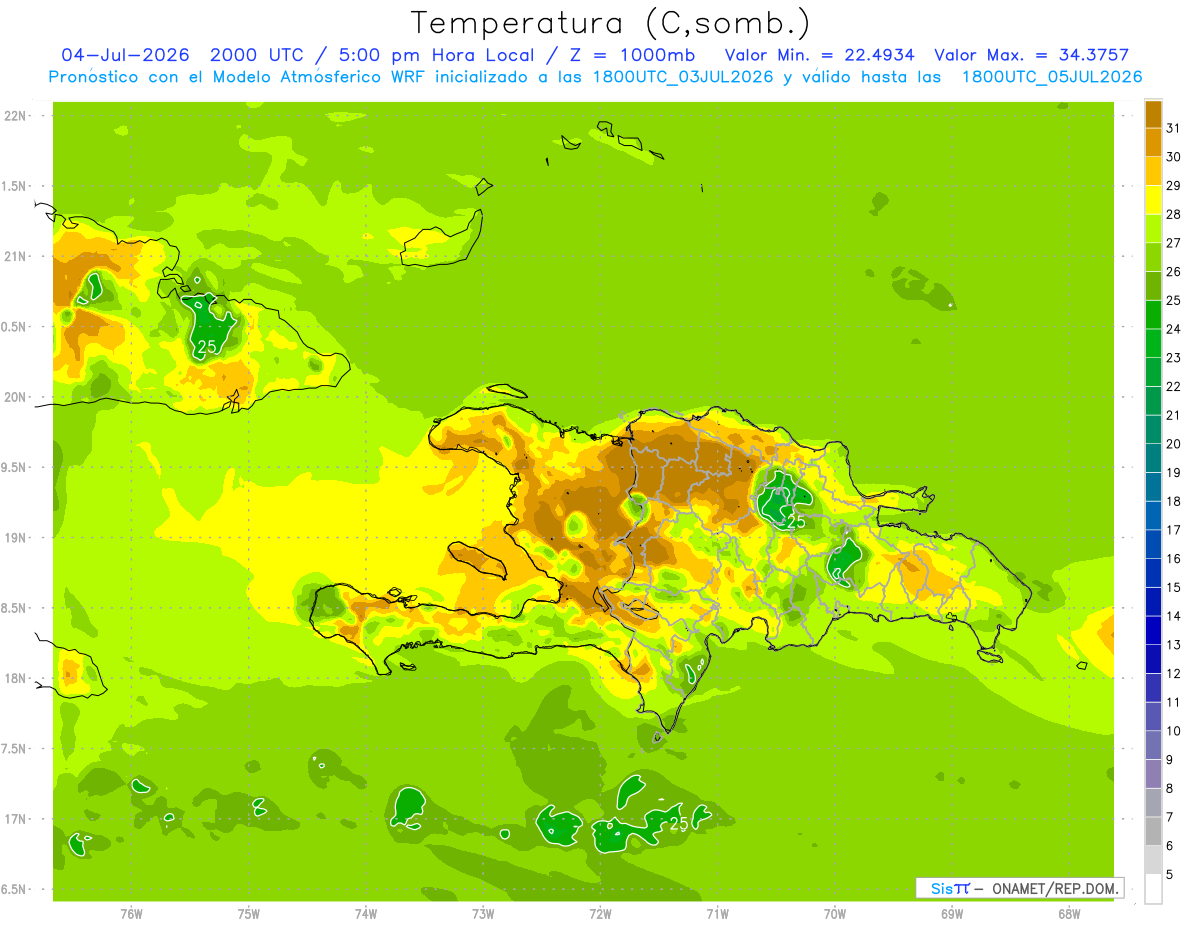Click the colorbar swatch between 29 and 30
The image size is (1200, 927).
(x=1153, y=171)
